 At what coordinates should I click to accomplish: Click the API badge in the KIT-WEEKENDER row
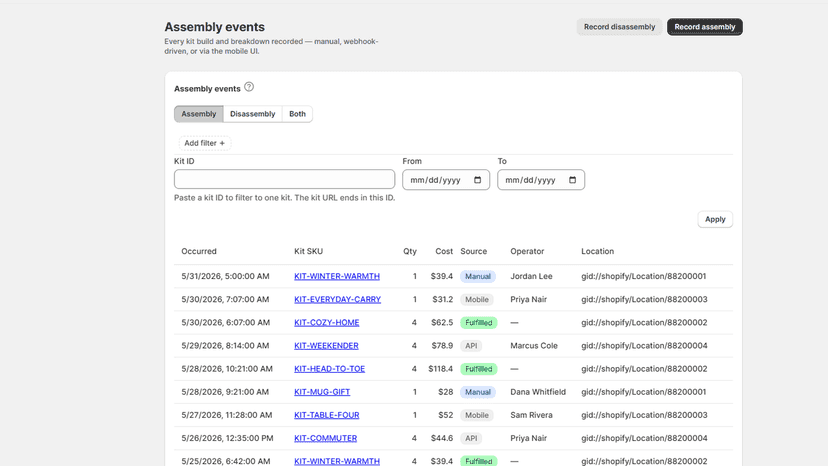click(471, 346)
